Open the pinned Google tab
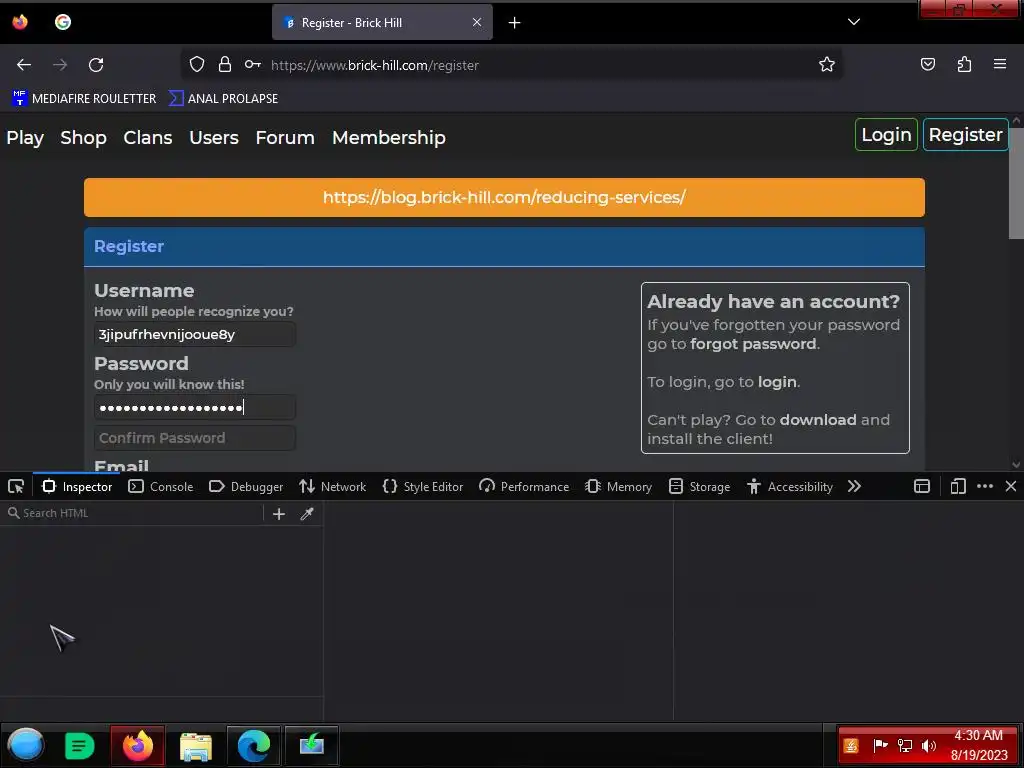The image size is (1024, 768). [x=63, y=22]
